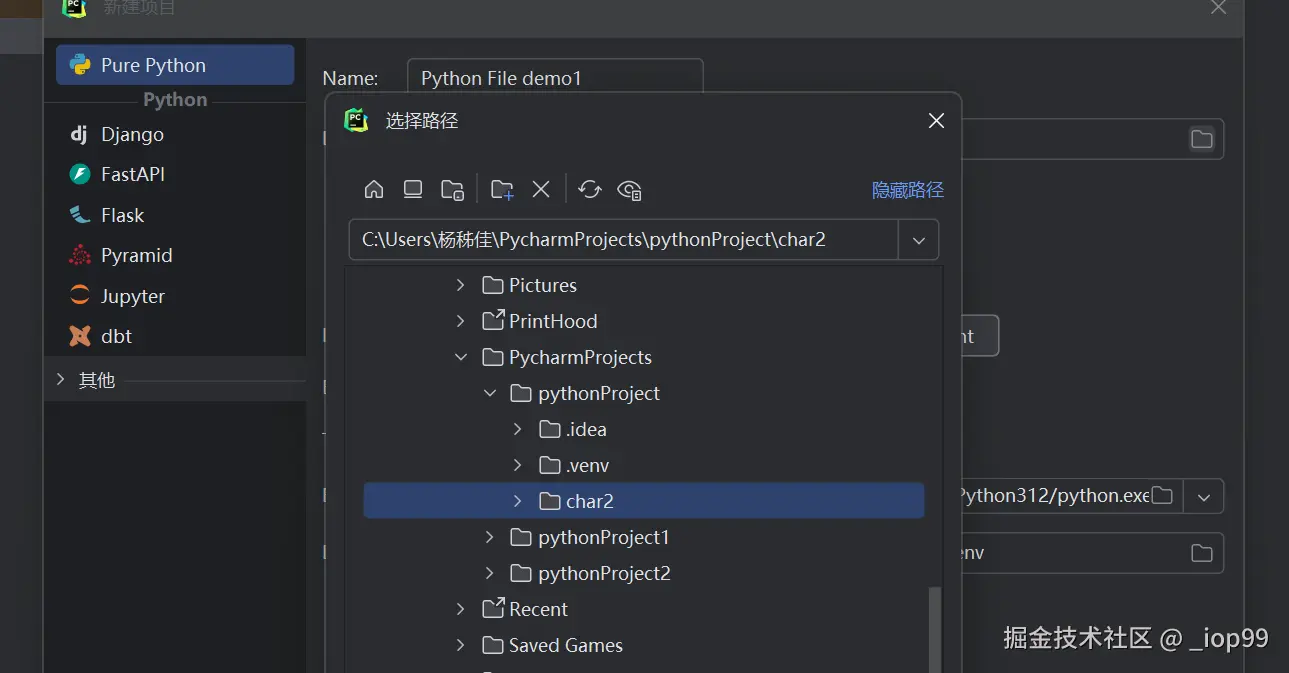Open the Python interpreter dropdown

(x=1204, y=496)
